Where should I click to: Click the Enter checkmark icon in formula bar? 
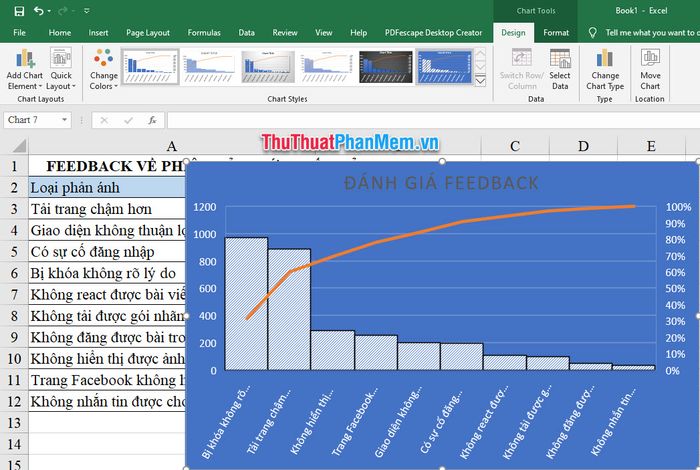(129, 120)
